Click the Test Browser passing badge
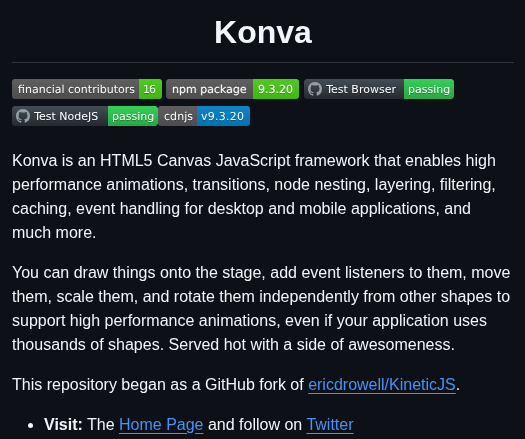 [x=379, y=89]
